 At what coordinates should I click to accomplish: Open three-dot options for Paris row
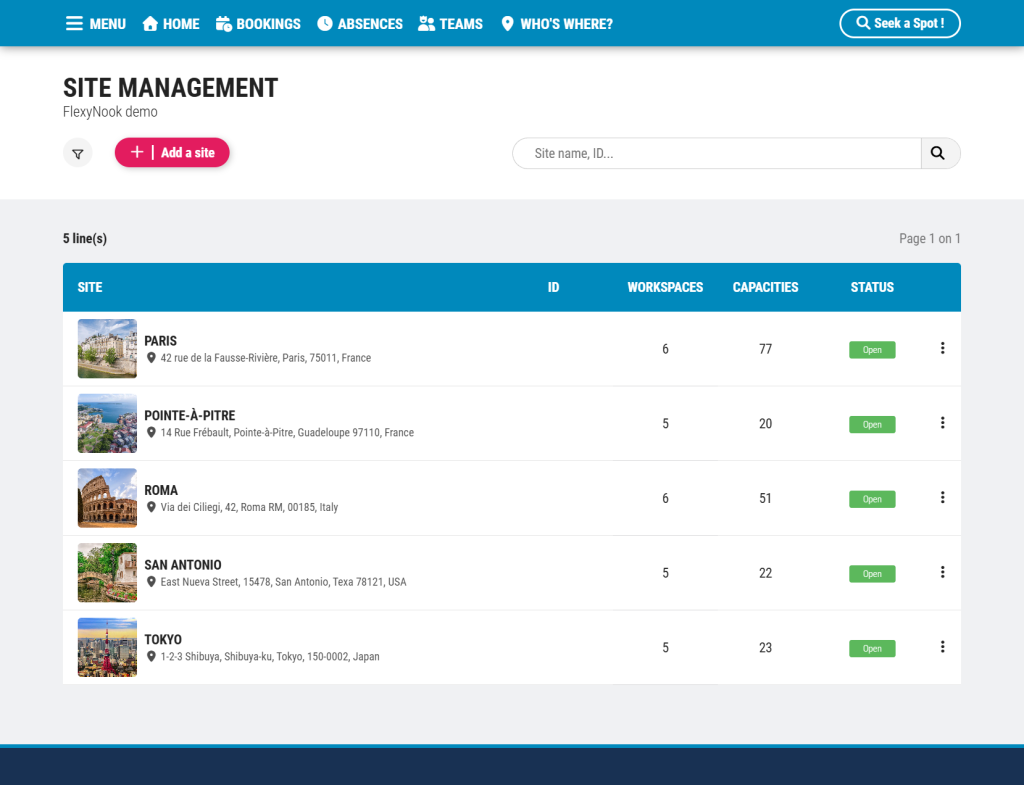(942, 348)
